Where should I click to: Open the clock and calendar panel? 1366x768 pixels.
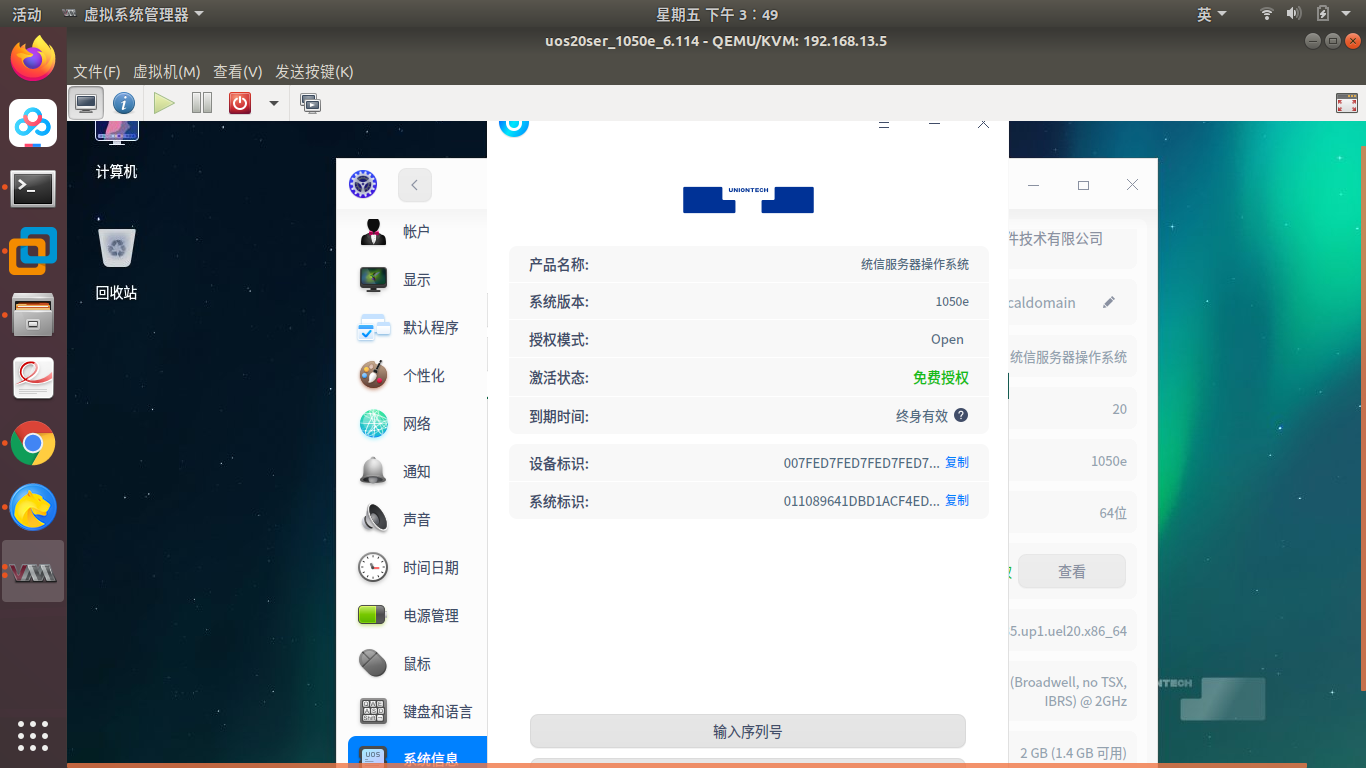pyautogui.click(x=716, y=14)
